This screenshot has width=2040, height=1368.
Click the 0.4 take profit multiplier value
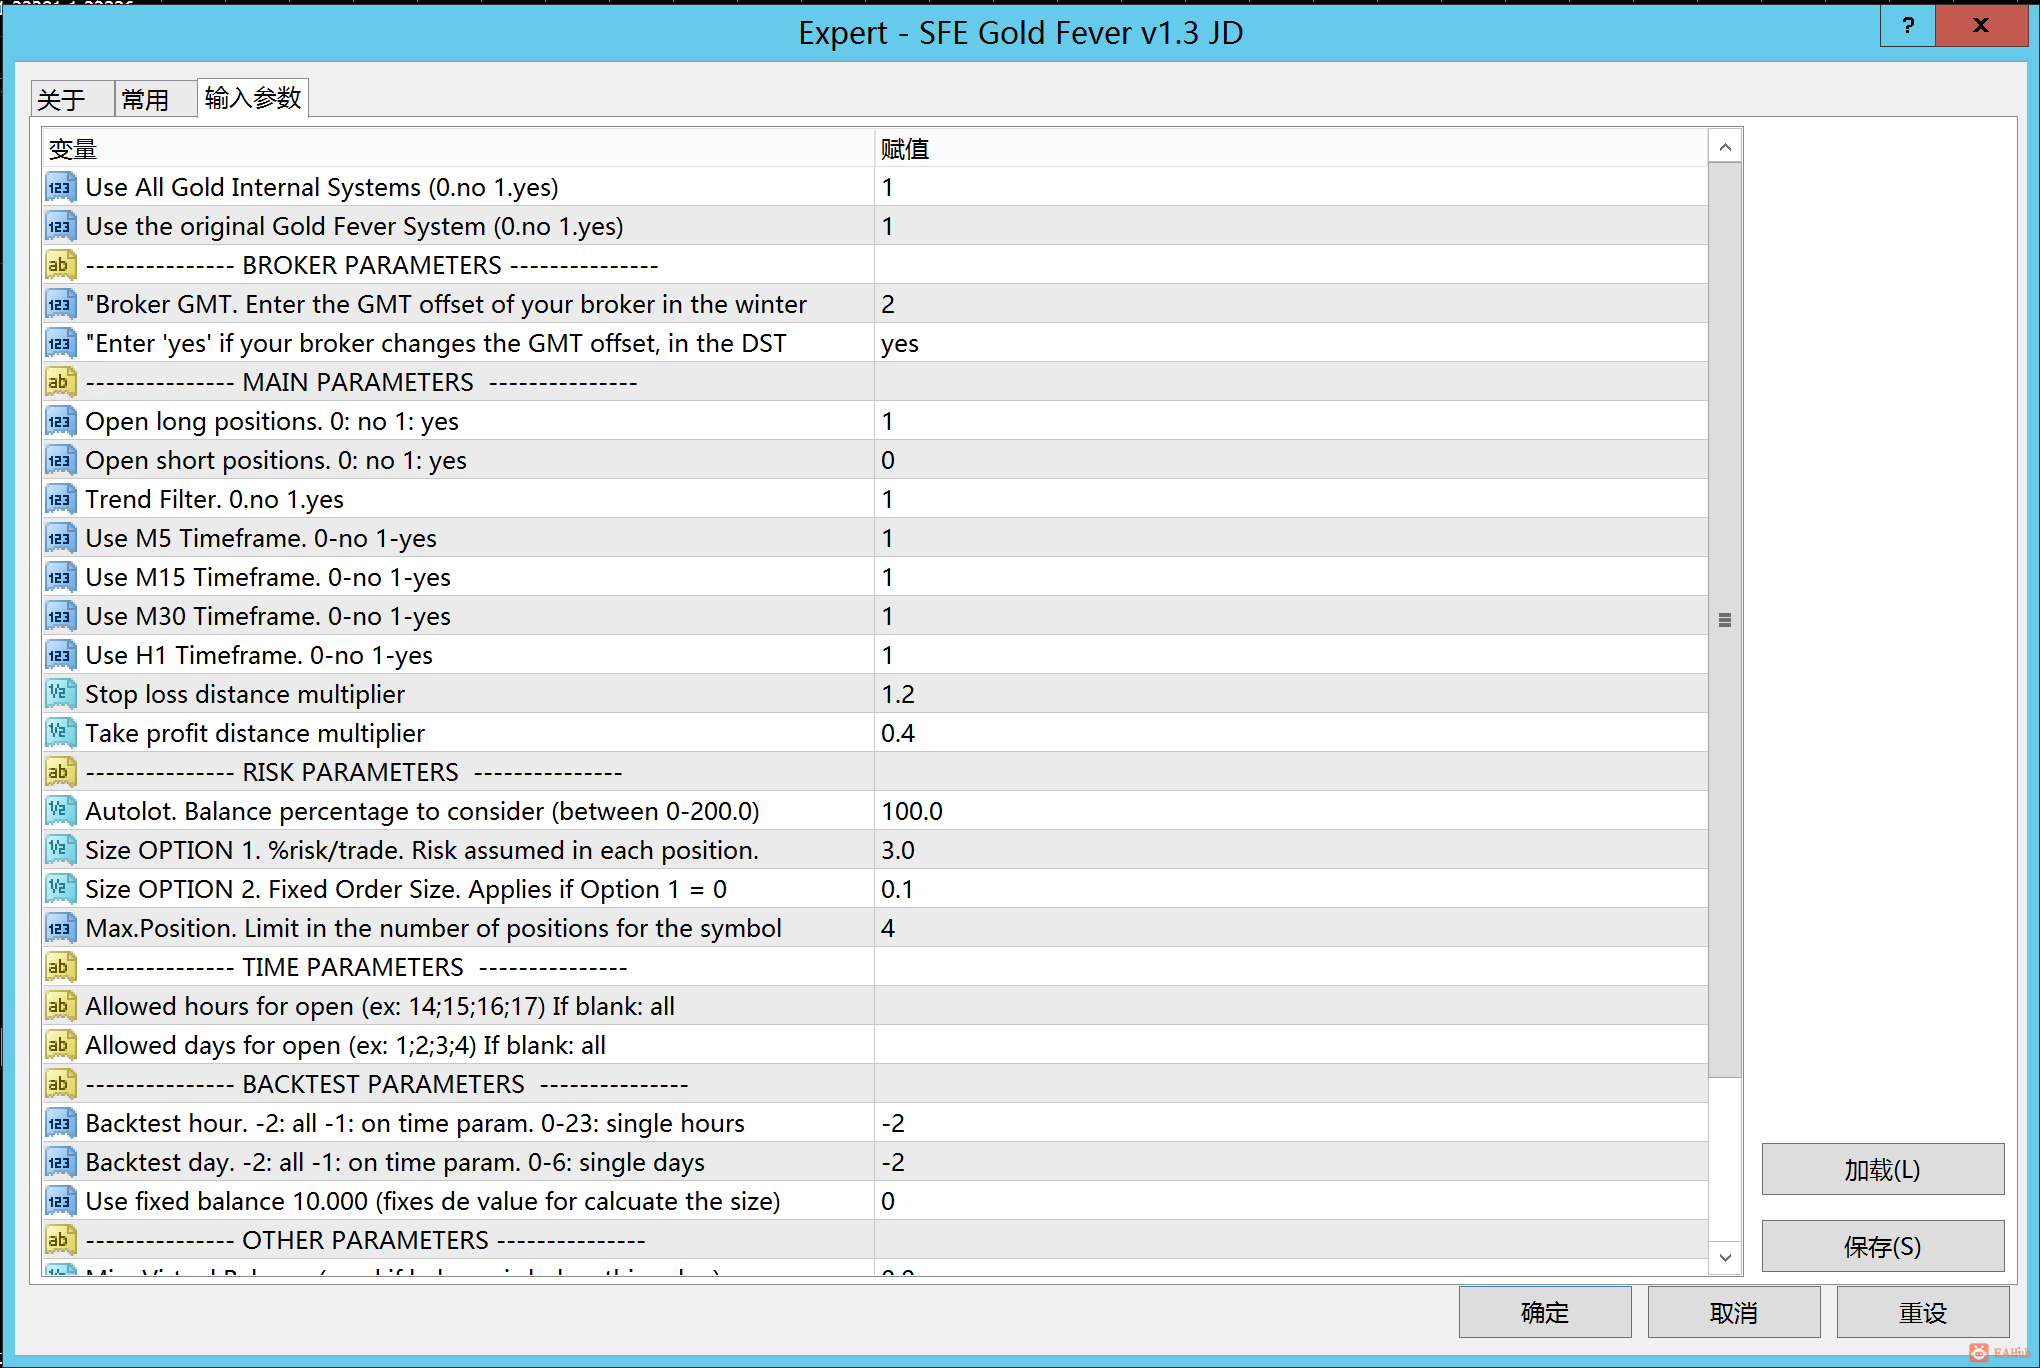[1291, 733]
